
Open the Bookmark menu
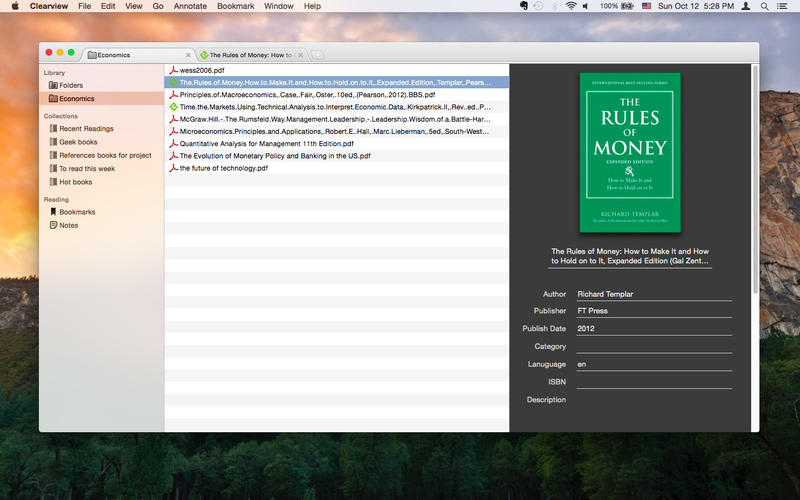[x=235, y=6]
